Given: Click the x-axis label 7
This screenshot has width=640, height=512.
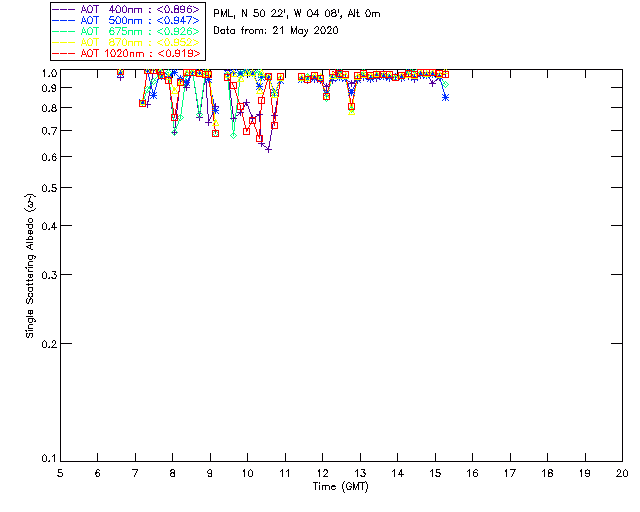Looking at the screenshot, I should 135,473.
